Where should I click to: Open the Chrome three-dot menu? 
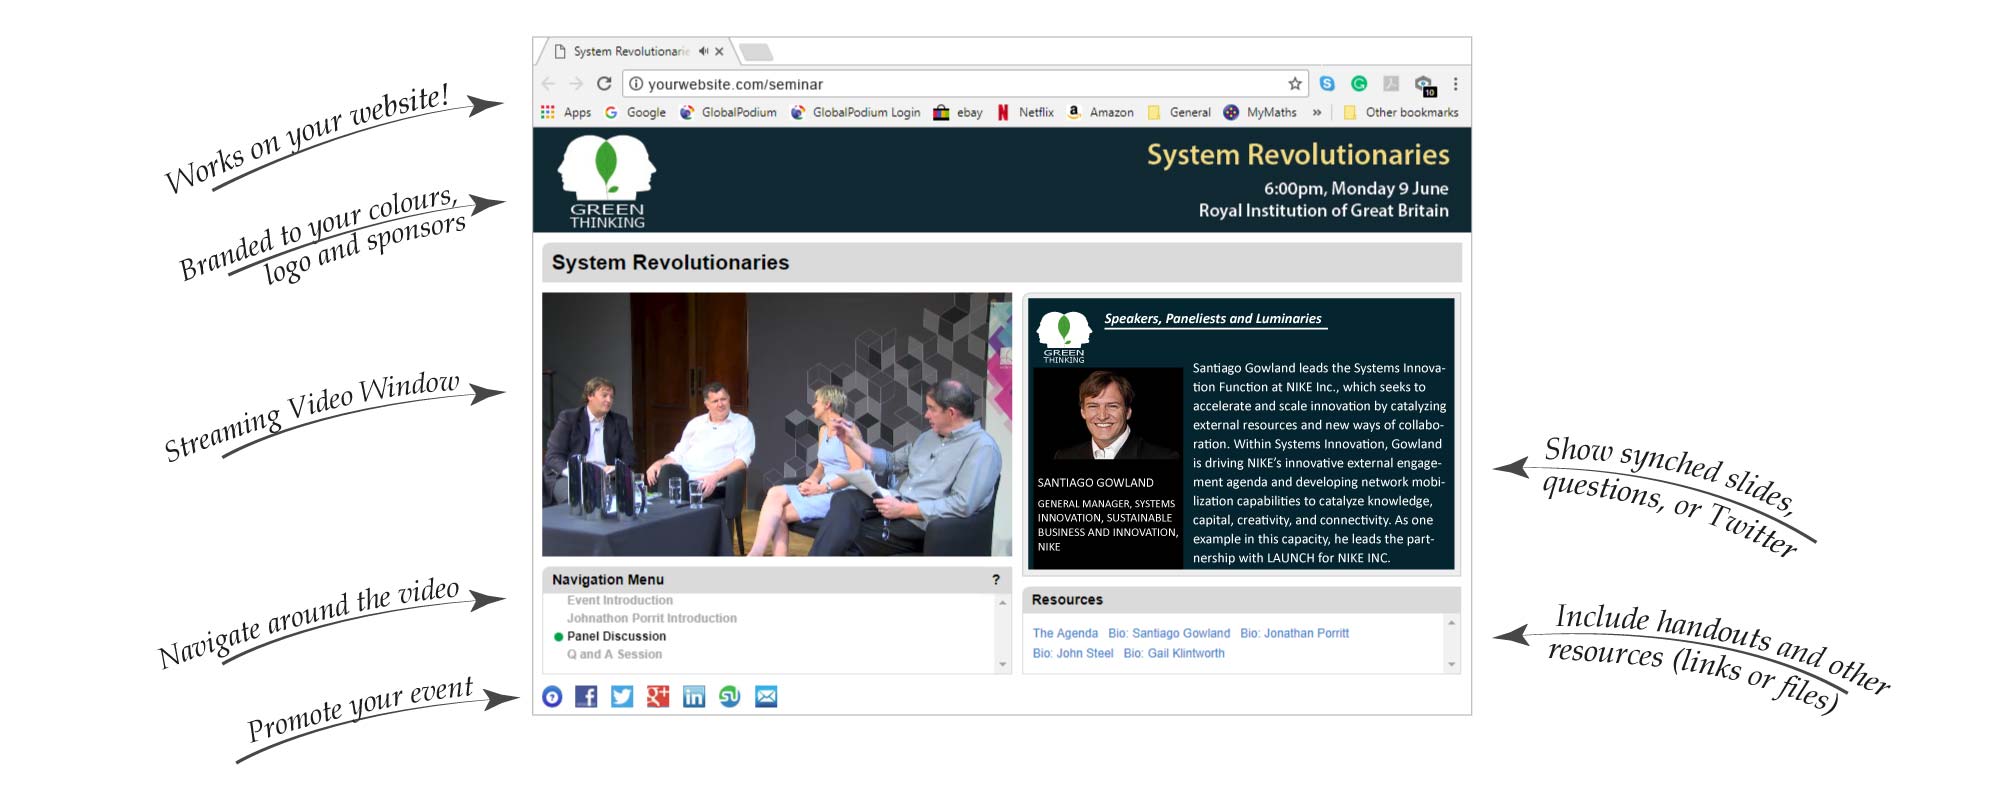point(1456,84)
